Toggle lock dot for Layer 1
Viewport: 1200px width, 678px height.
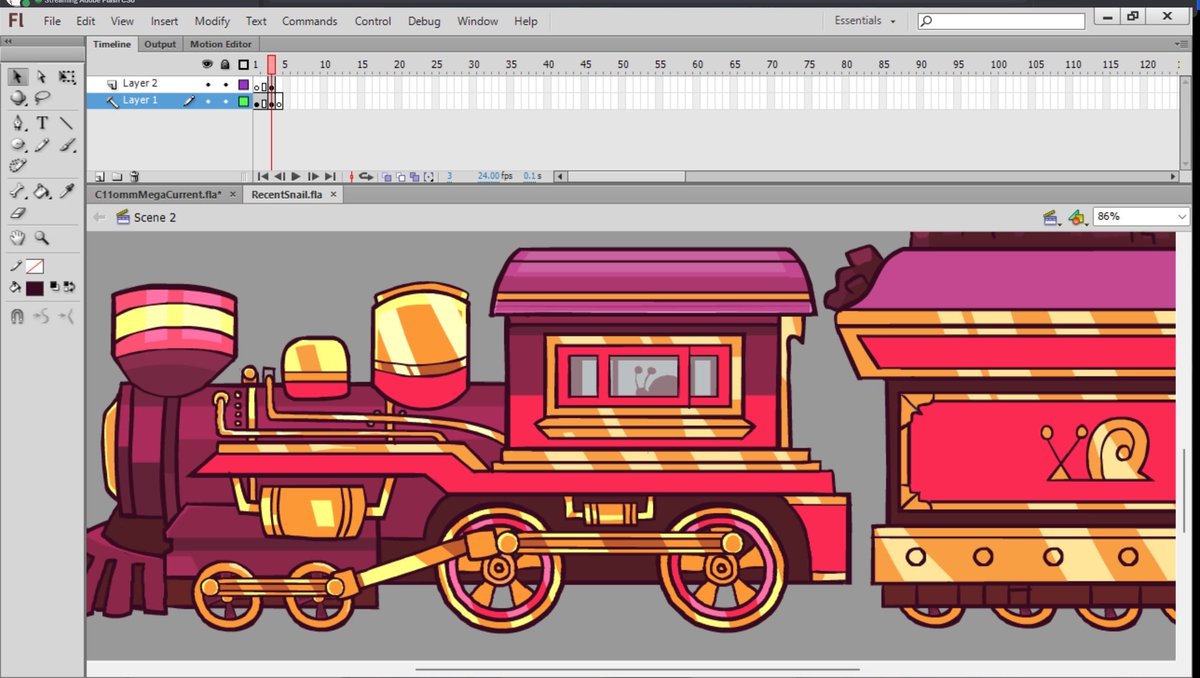pos(226,101)
